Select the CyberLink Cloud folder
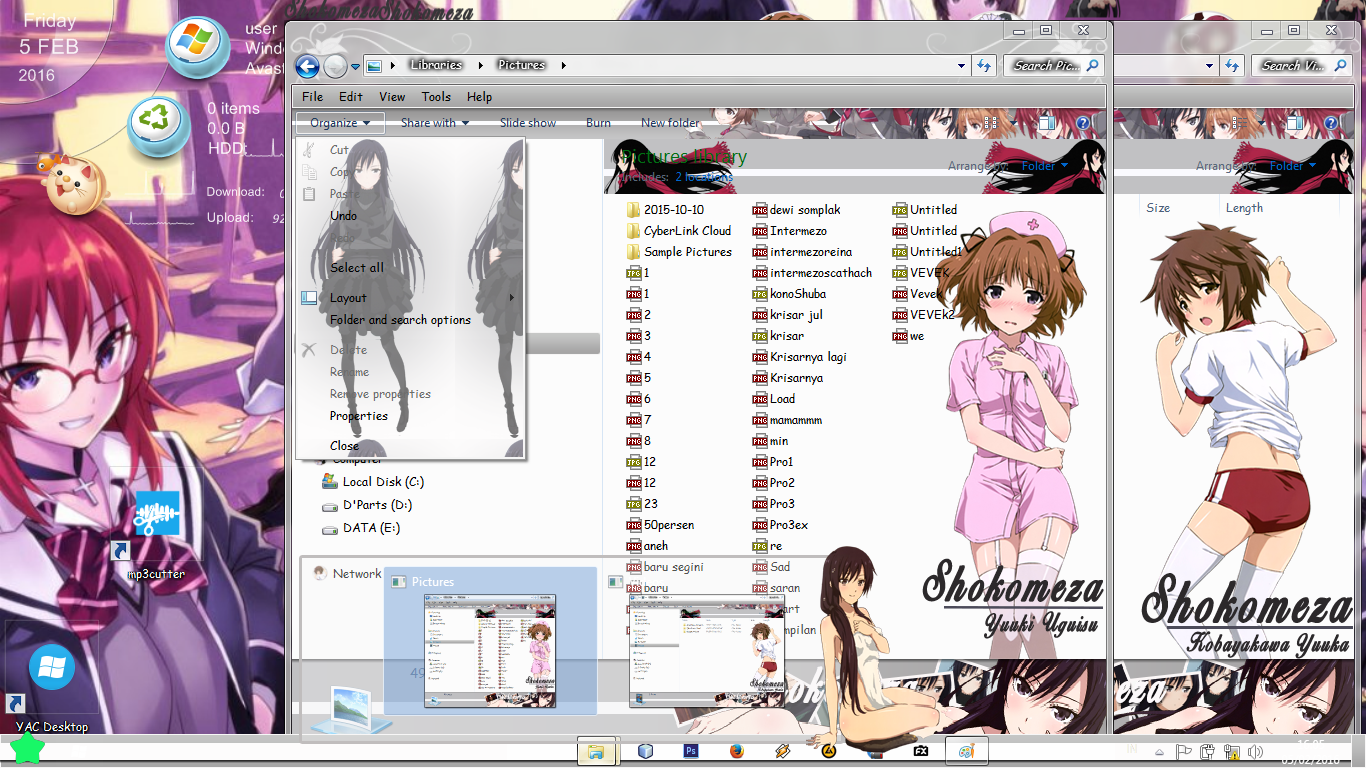The width and height of the screenshot is (1366, 768). click(678, 231)
